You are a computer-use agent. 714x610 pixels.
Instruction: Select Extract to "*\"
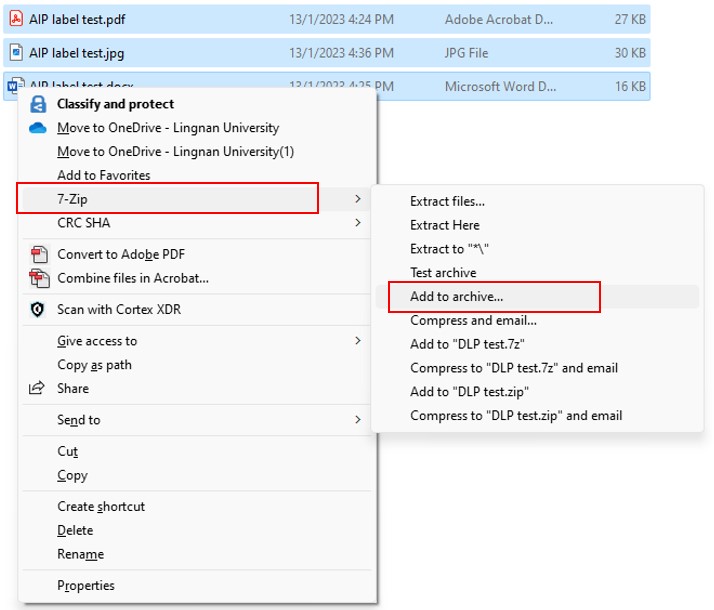pos(449,249)
